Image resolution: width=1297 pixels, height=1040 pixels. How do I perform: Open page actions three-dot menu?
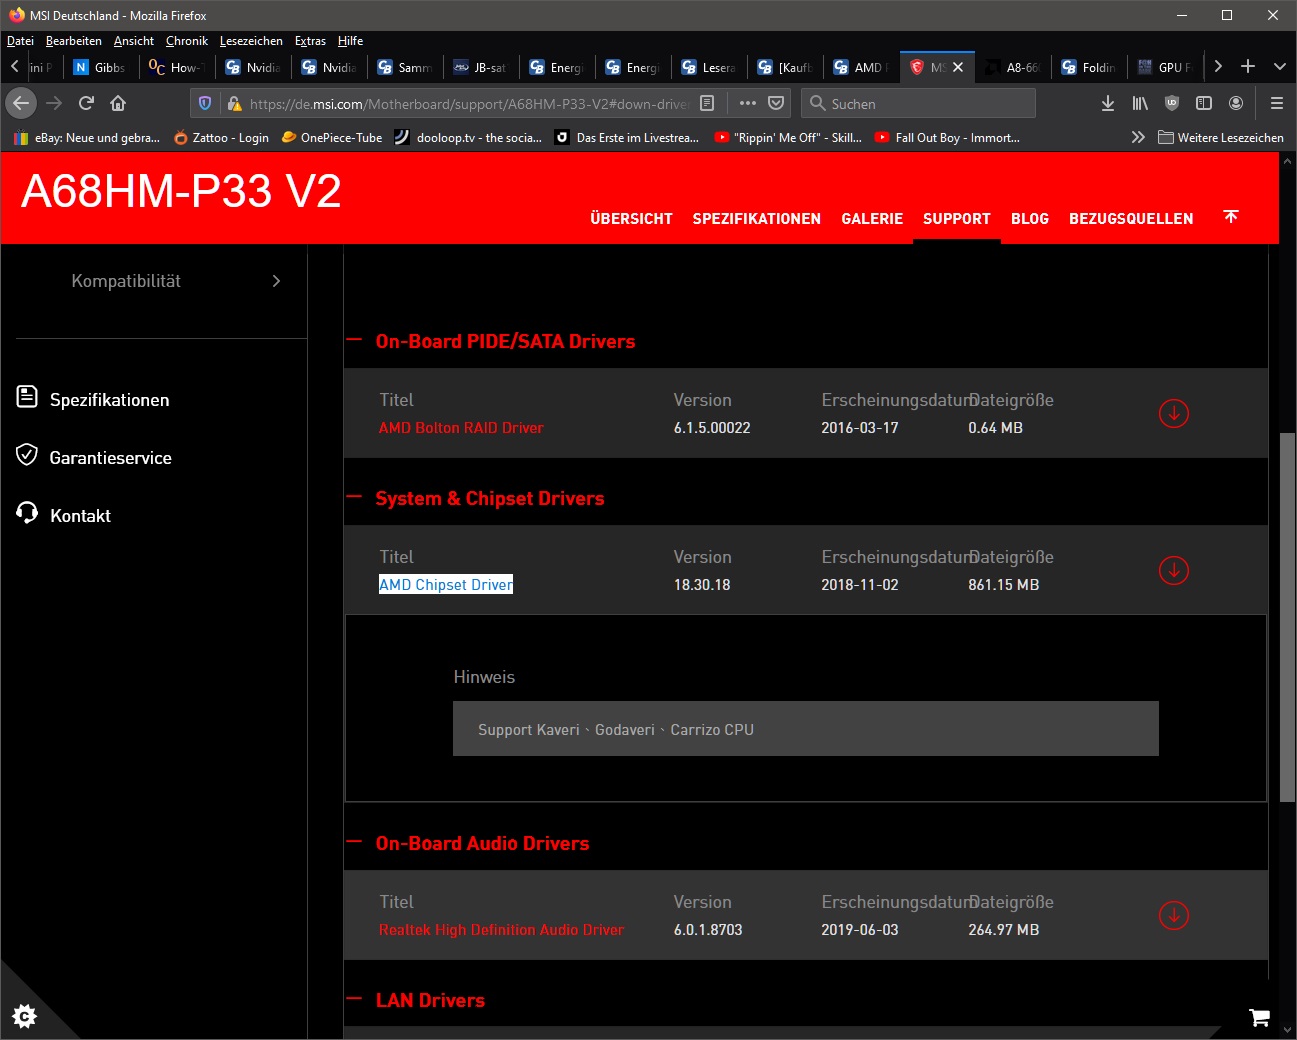pyautogui.click(x=747, y=103)
